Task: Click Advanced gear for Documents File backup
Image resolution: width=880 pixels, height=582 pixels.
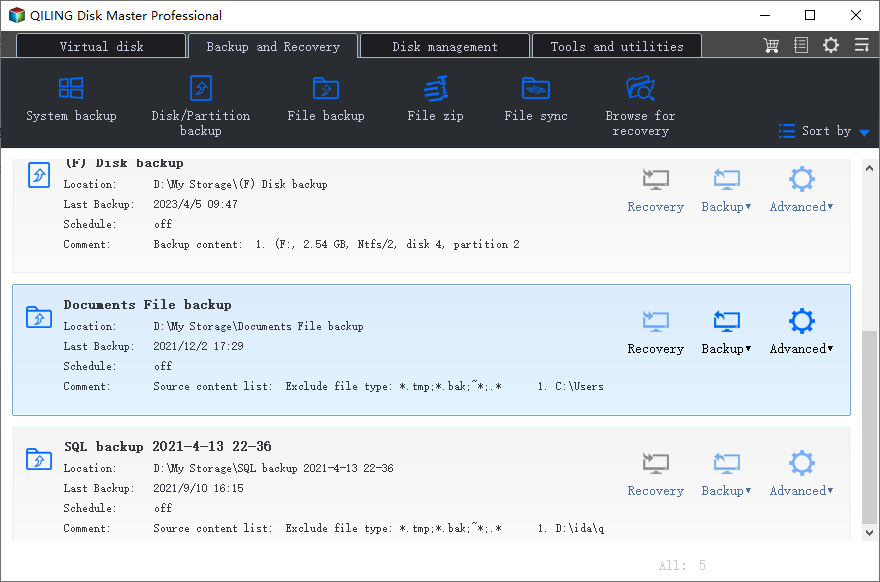Action: (x=801, y=322)
